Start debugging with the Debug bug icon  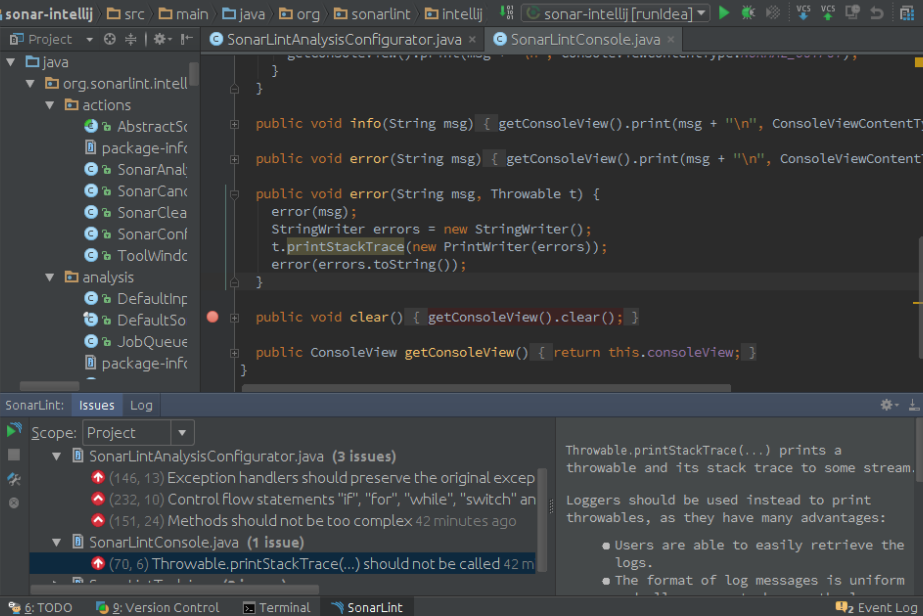click(749, 13)
